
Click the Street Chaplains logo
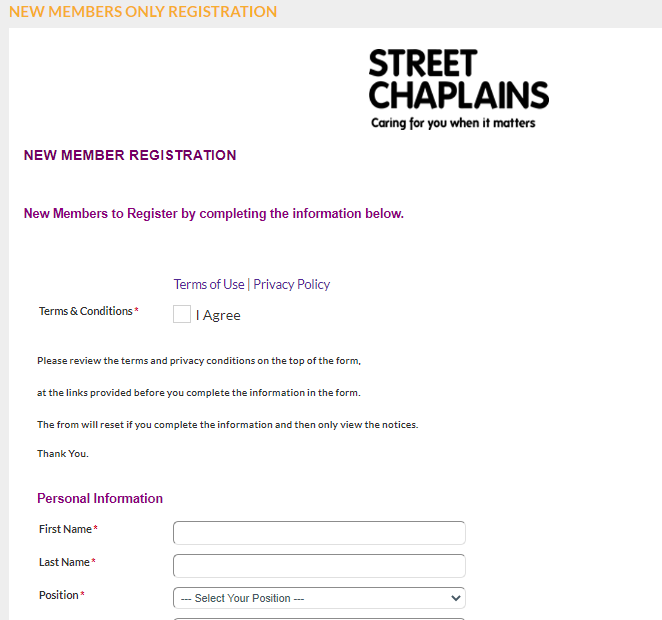pos(459,89)
